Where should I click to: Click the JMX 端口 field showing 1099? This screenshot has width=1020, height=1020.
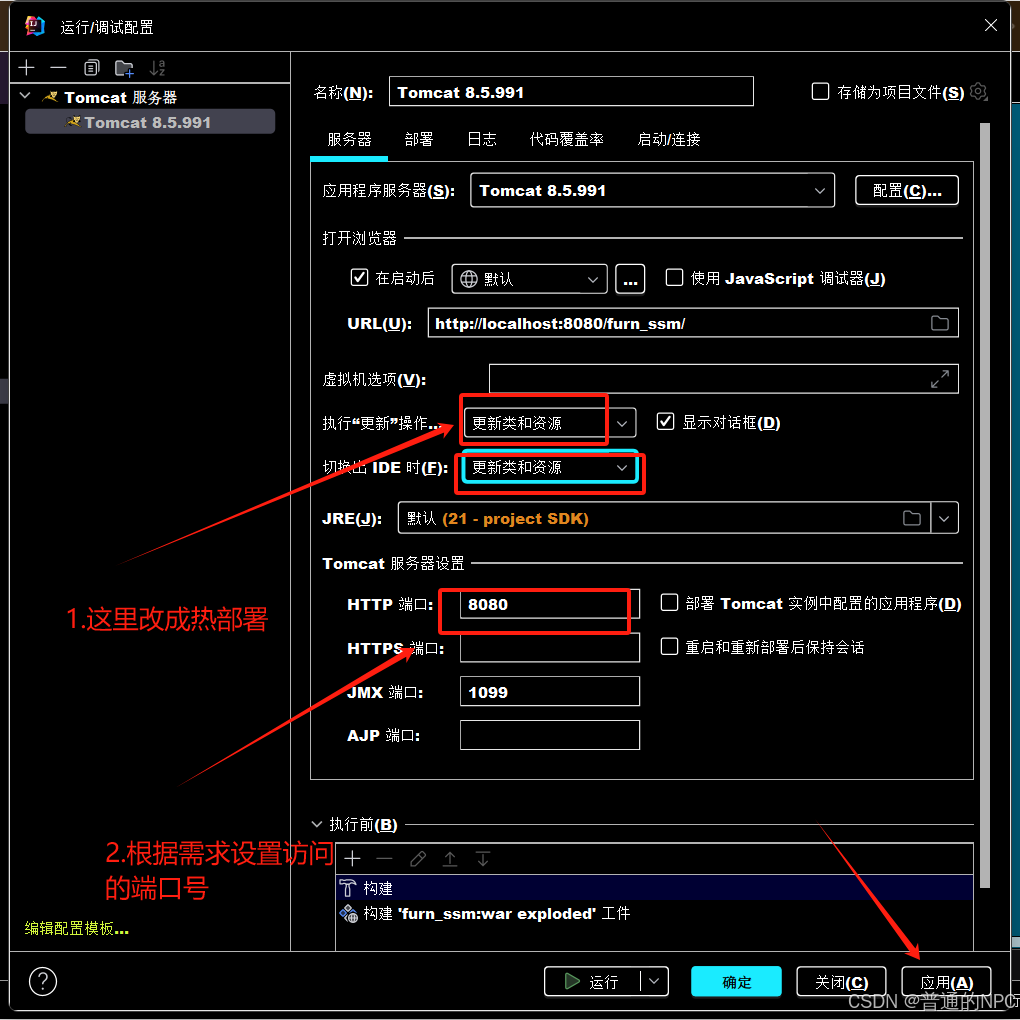(550, 691)
